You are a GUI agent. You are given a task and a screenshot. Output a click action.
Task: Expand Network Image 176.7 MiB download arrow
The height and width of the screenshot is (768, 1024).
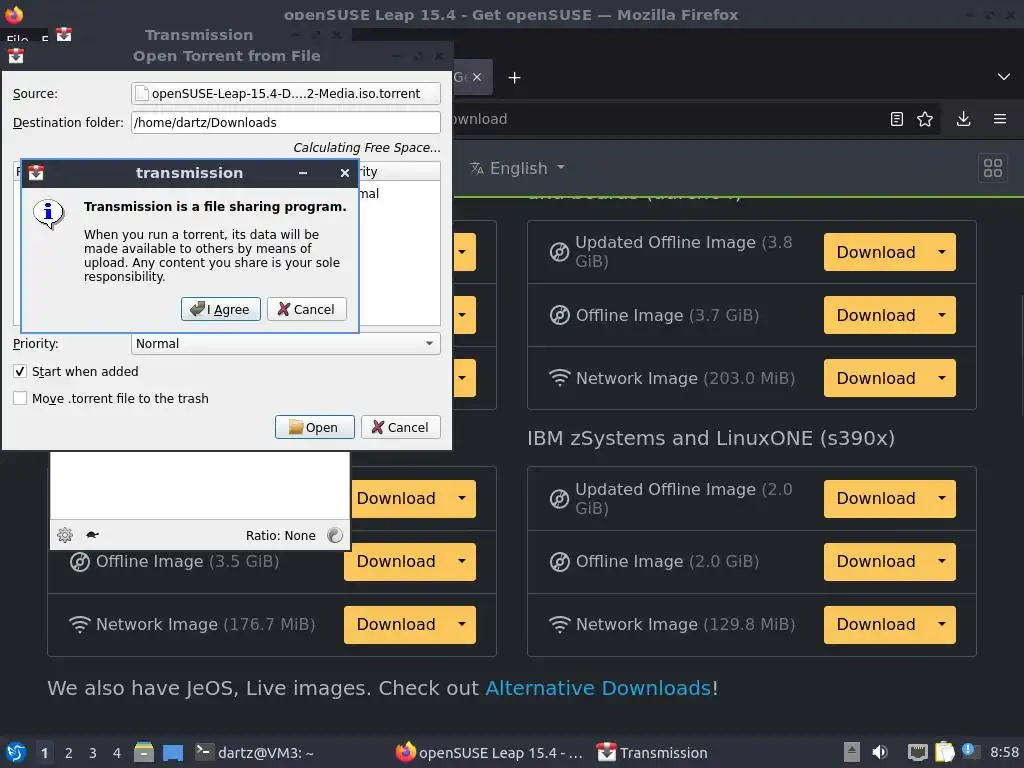(x=462, y=624)
